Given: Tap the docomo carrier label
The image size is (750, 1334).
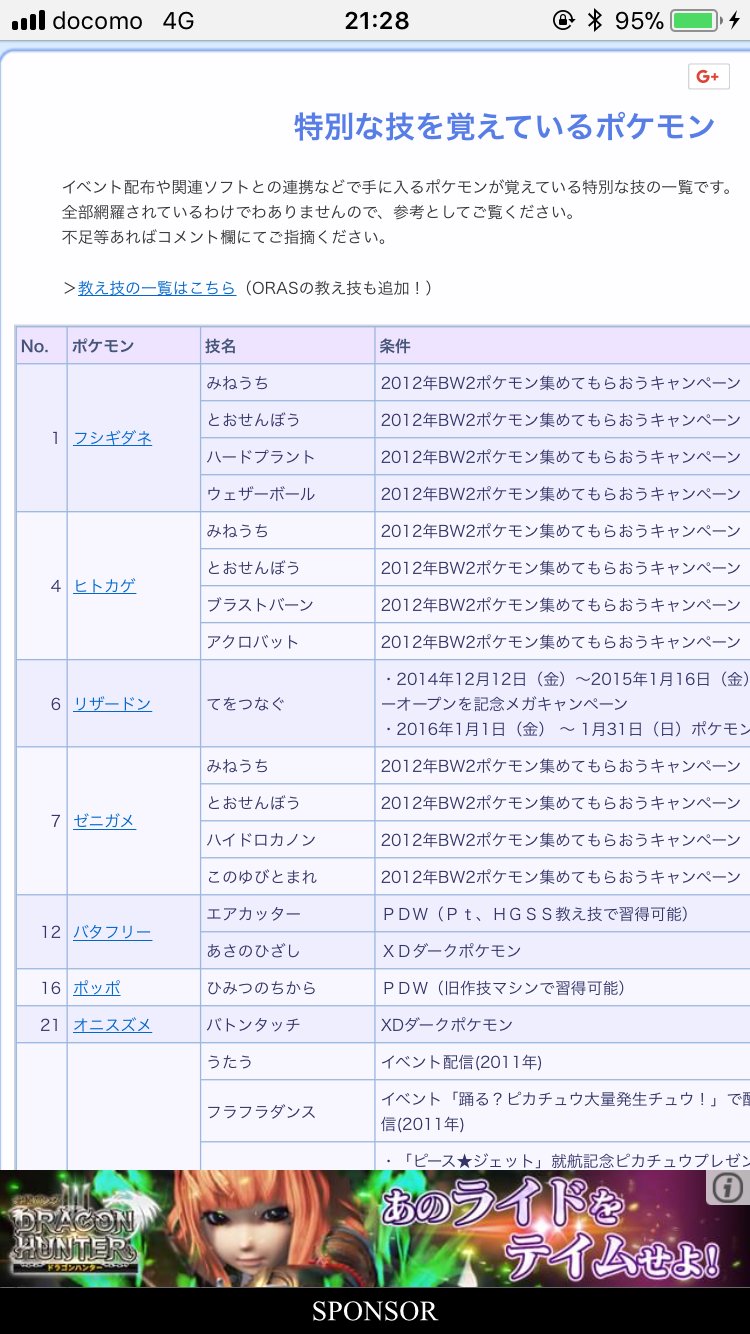Looking at the screenshot, I should (97, 20).
